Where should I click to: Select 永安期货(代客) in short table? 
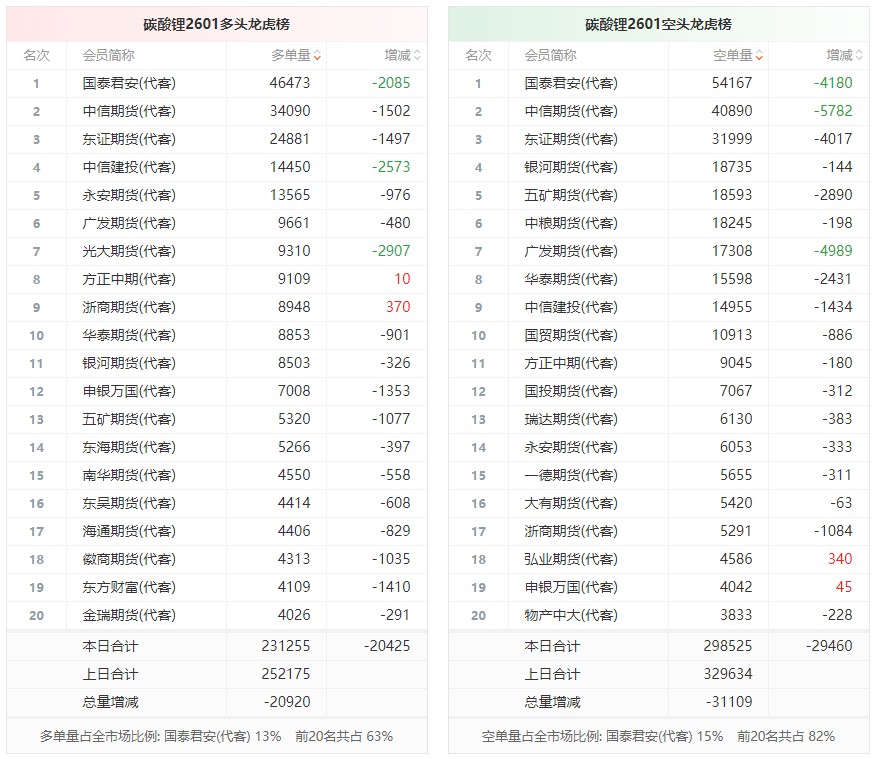tap(571, 447)
